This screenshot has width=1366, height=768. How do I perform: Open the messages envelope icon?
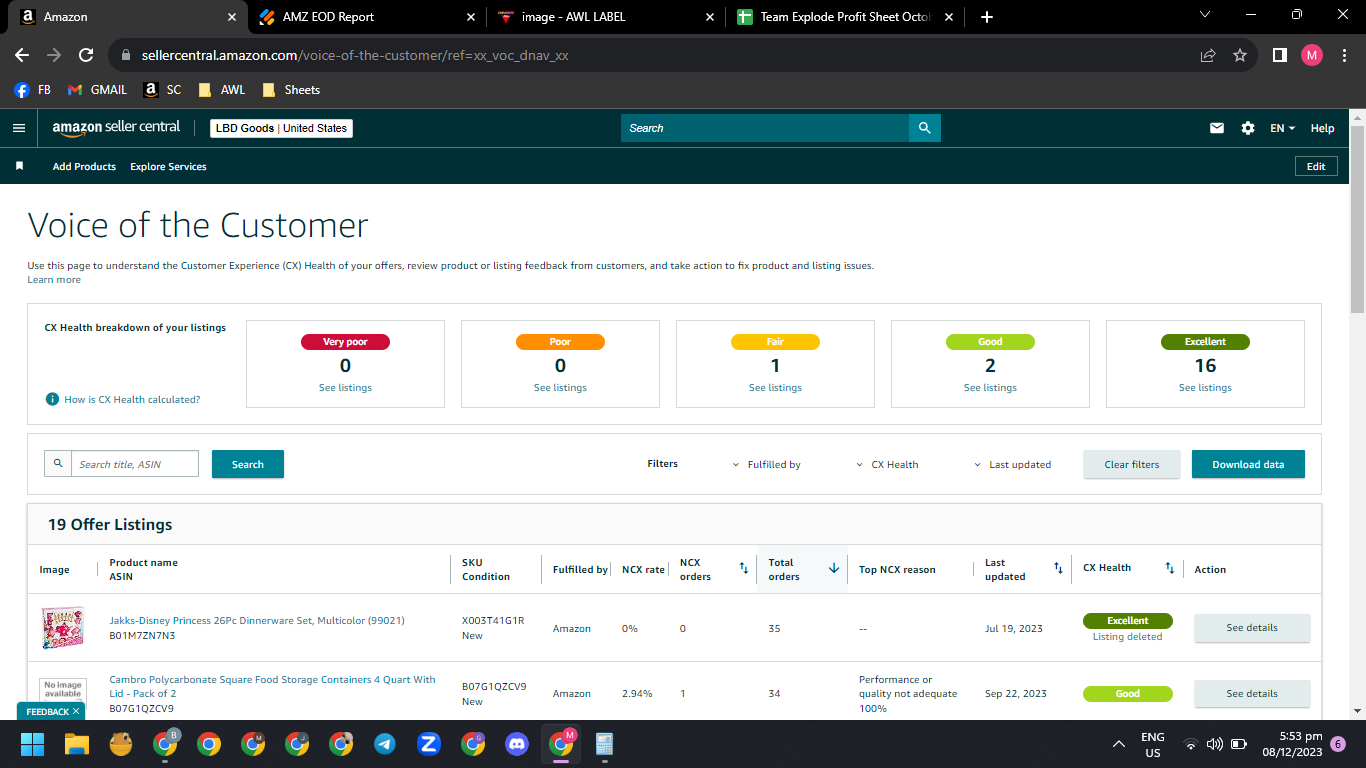[1217, 128]
